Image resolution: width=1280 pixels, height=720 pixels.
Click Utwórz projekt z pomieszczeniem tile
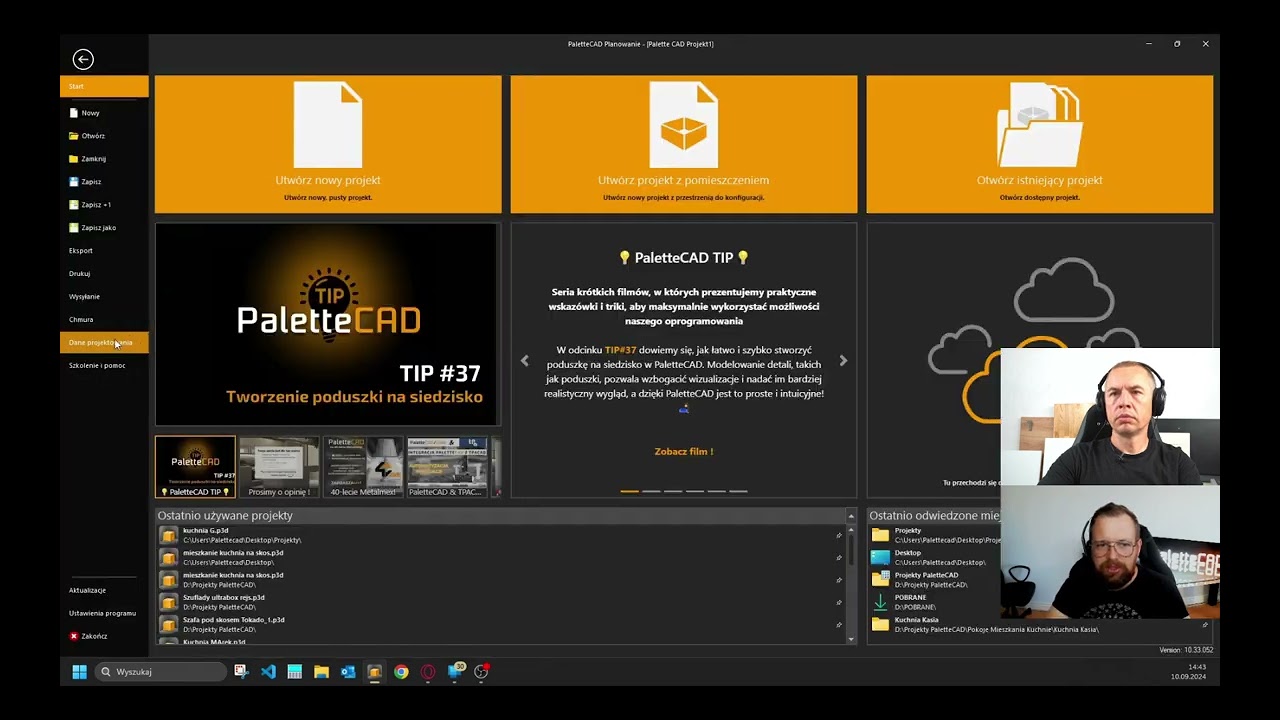[684, 144]
